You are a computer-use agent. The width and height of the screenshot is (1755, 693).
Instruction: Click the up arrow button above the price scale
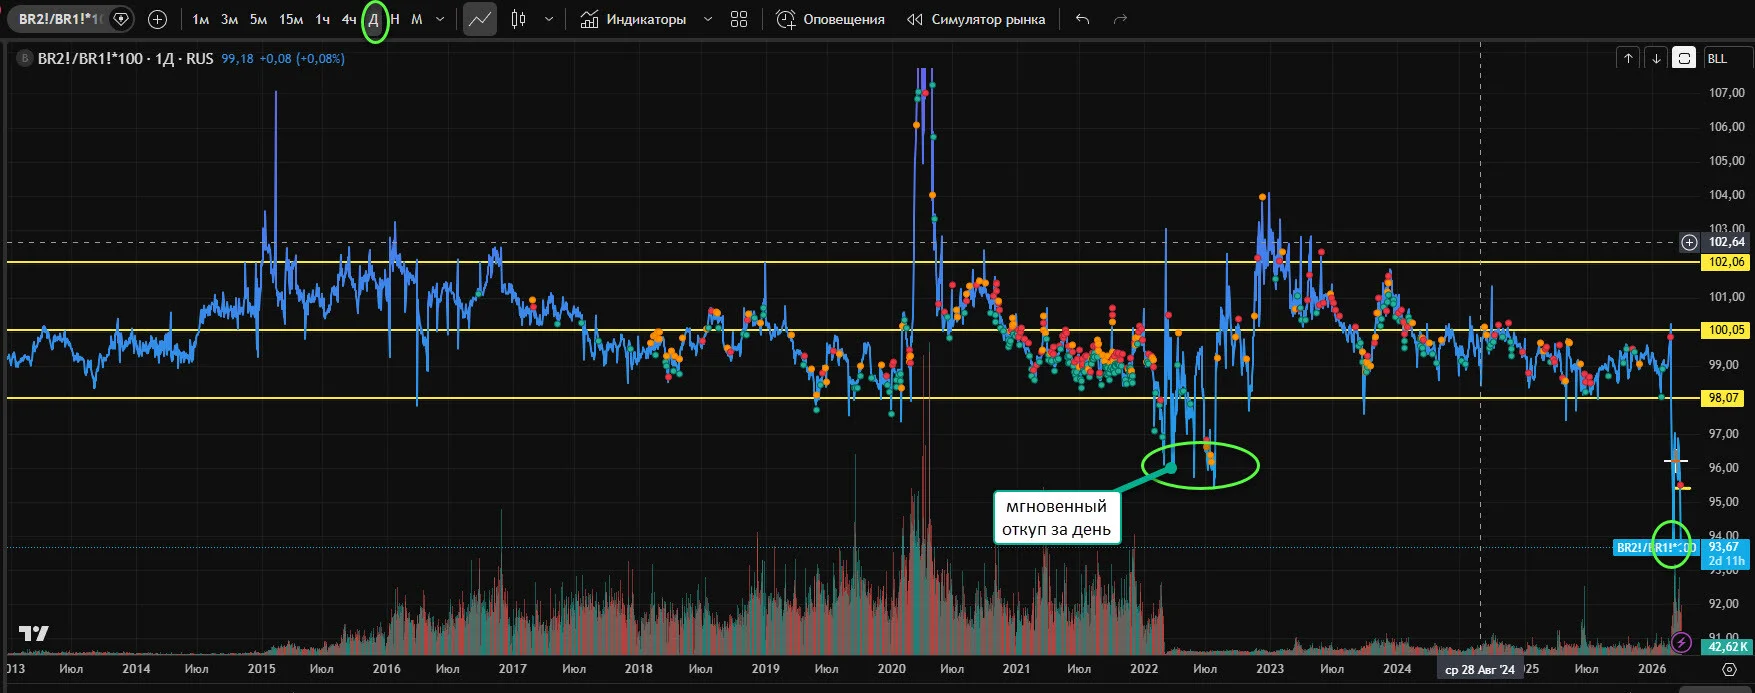tap(1628, 58)
